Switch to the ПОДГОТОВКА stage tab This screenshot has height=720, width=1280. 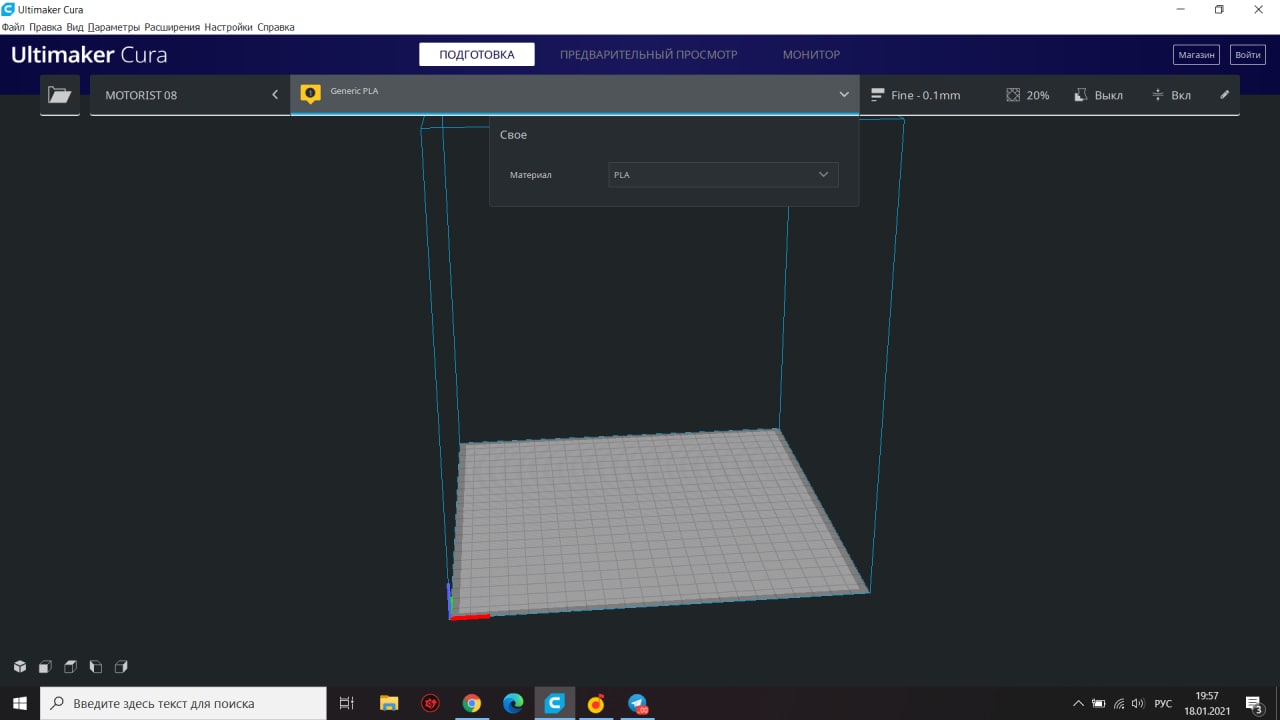pos(477,54)
